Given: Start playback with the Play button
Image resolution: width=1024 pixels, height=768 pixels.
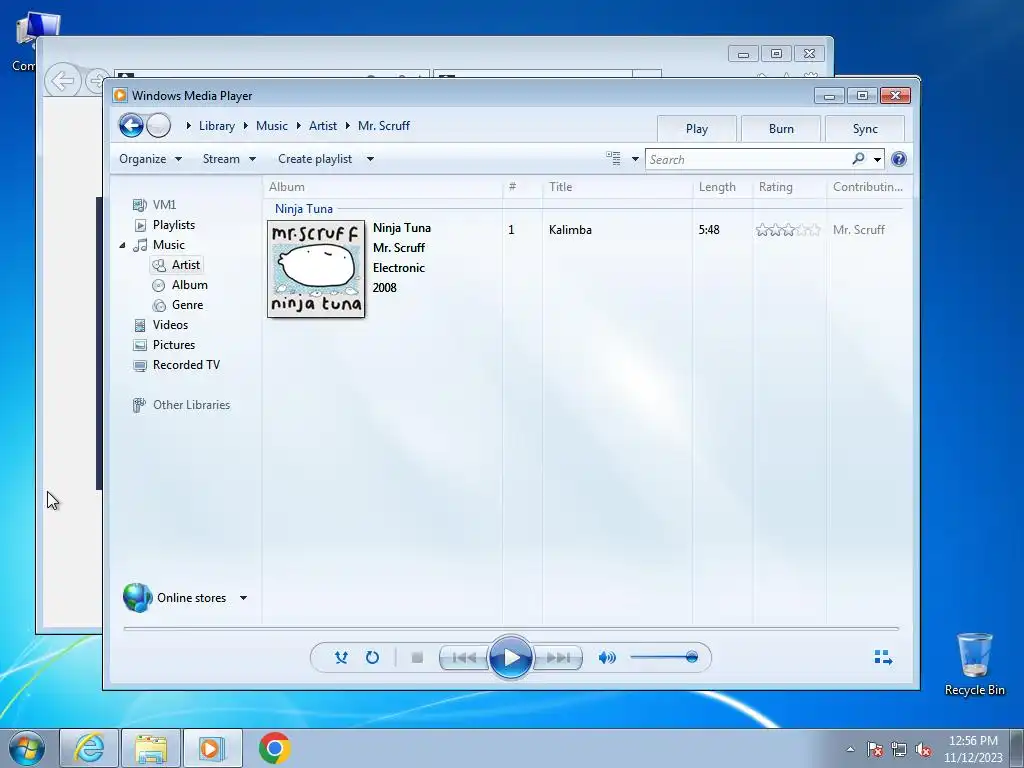Looking at the screenshot, I should point(510,658).
